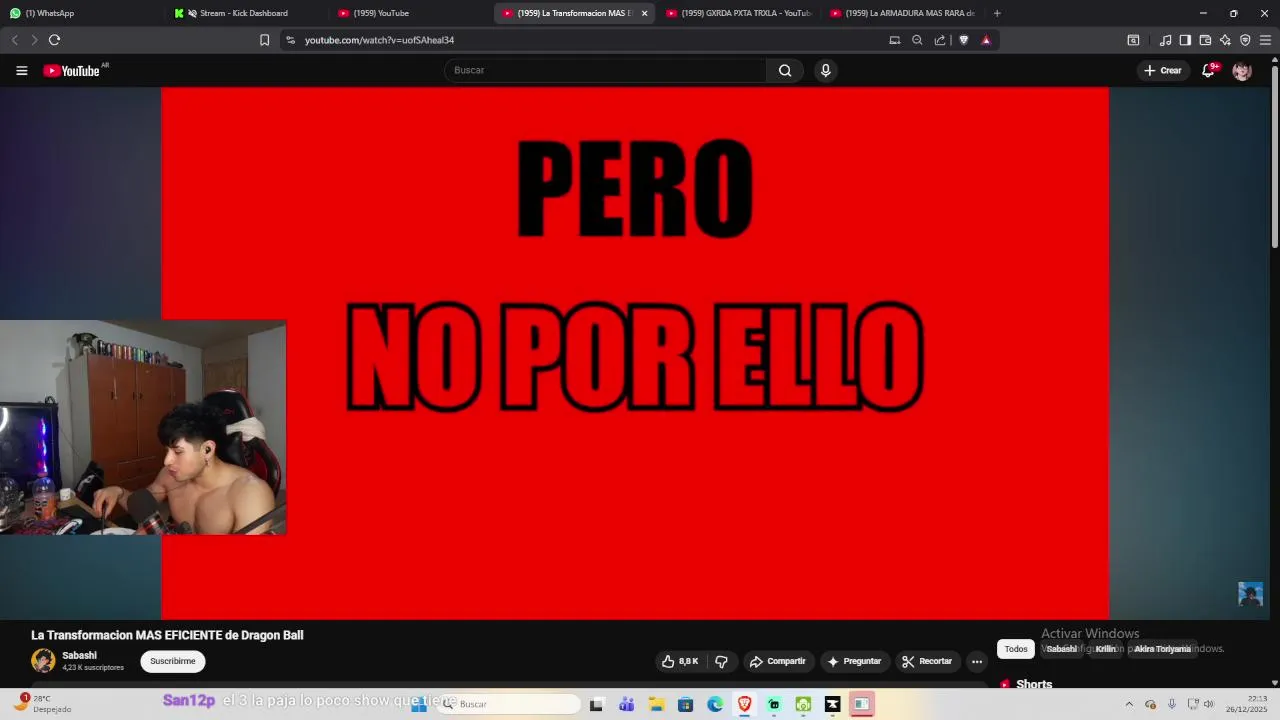Open the YouTube account avatar menu
Image resolution: width=1280 pixels, height=720 pixels.
click(x=1242, y=71)
